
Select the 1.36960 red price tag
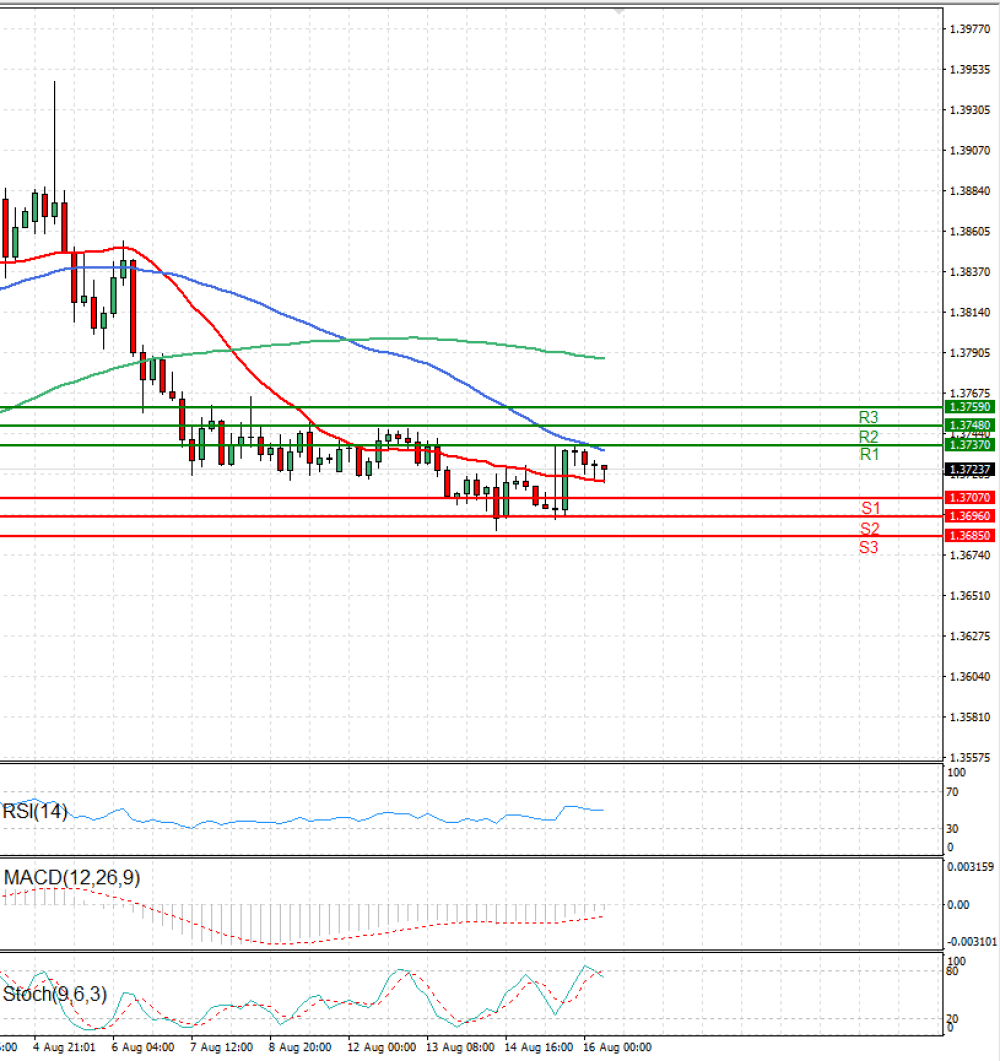(x=970, y=516)
